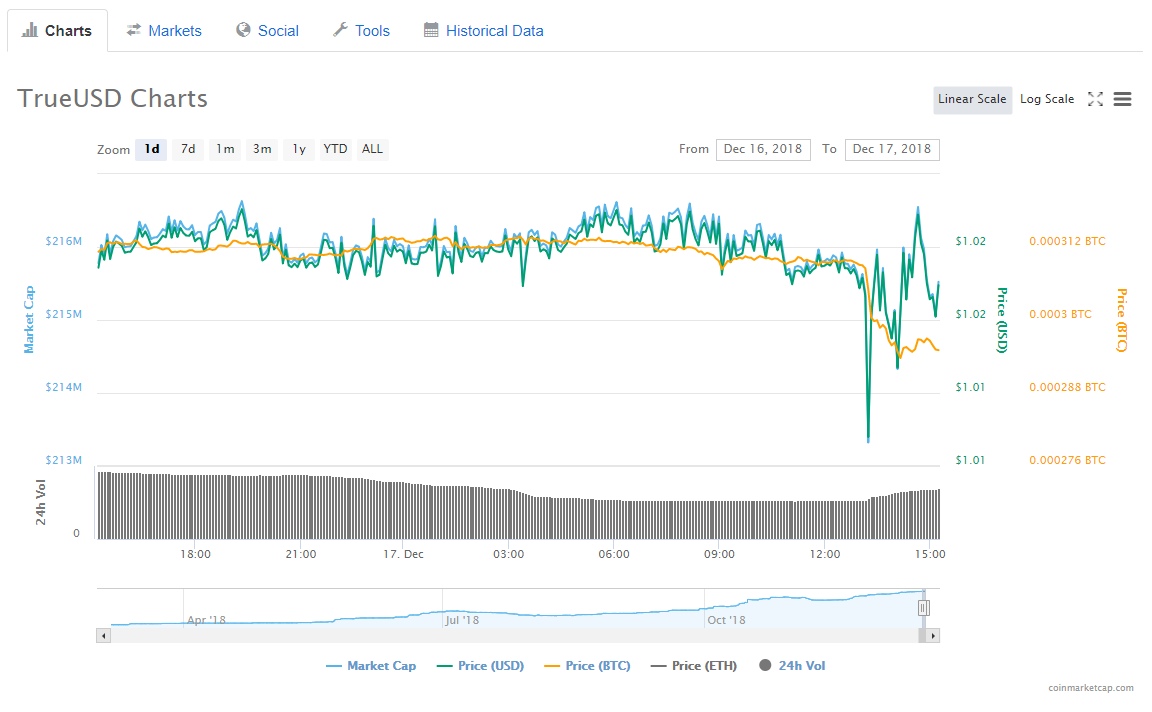Image resolution: width=1152 pixels, height=712 pixels.
Task: Click the wrench Tools icon
Action: (x=340, y=30)
